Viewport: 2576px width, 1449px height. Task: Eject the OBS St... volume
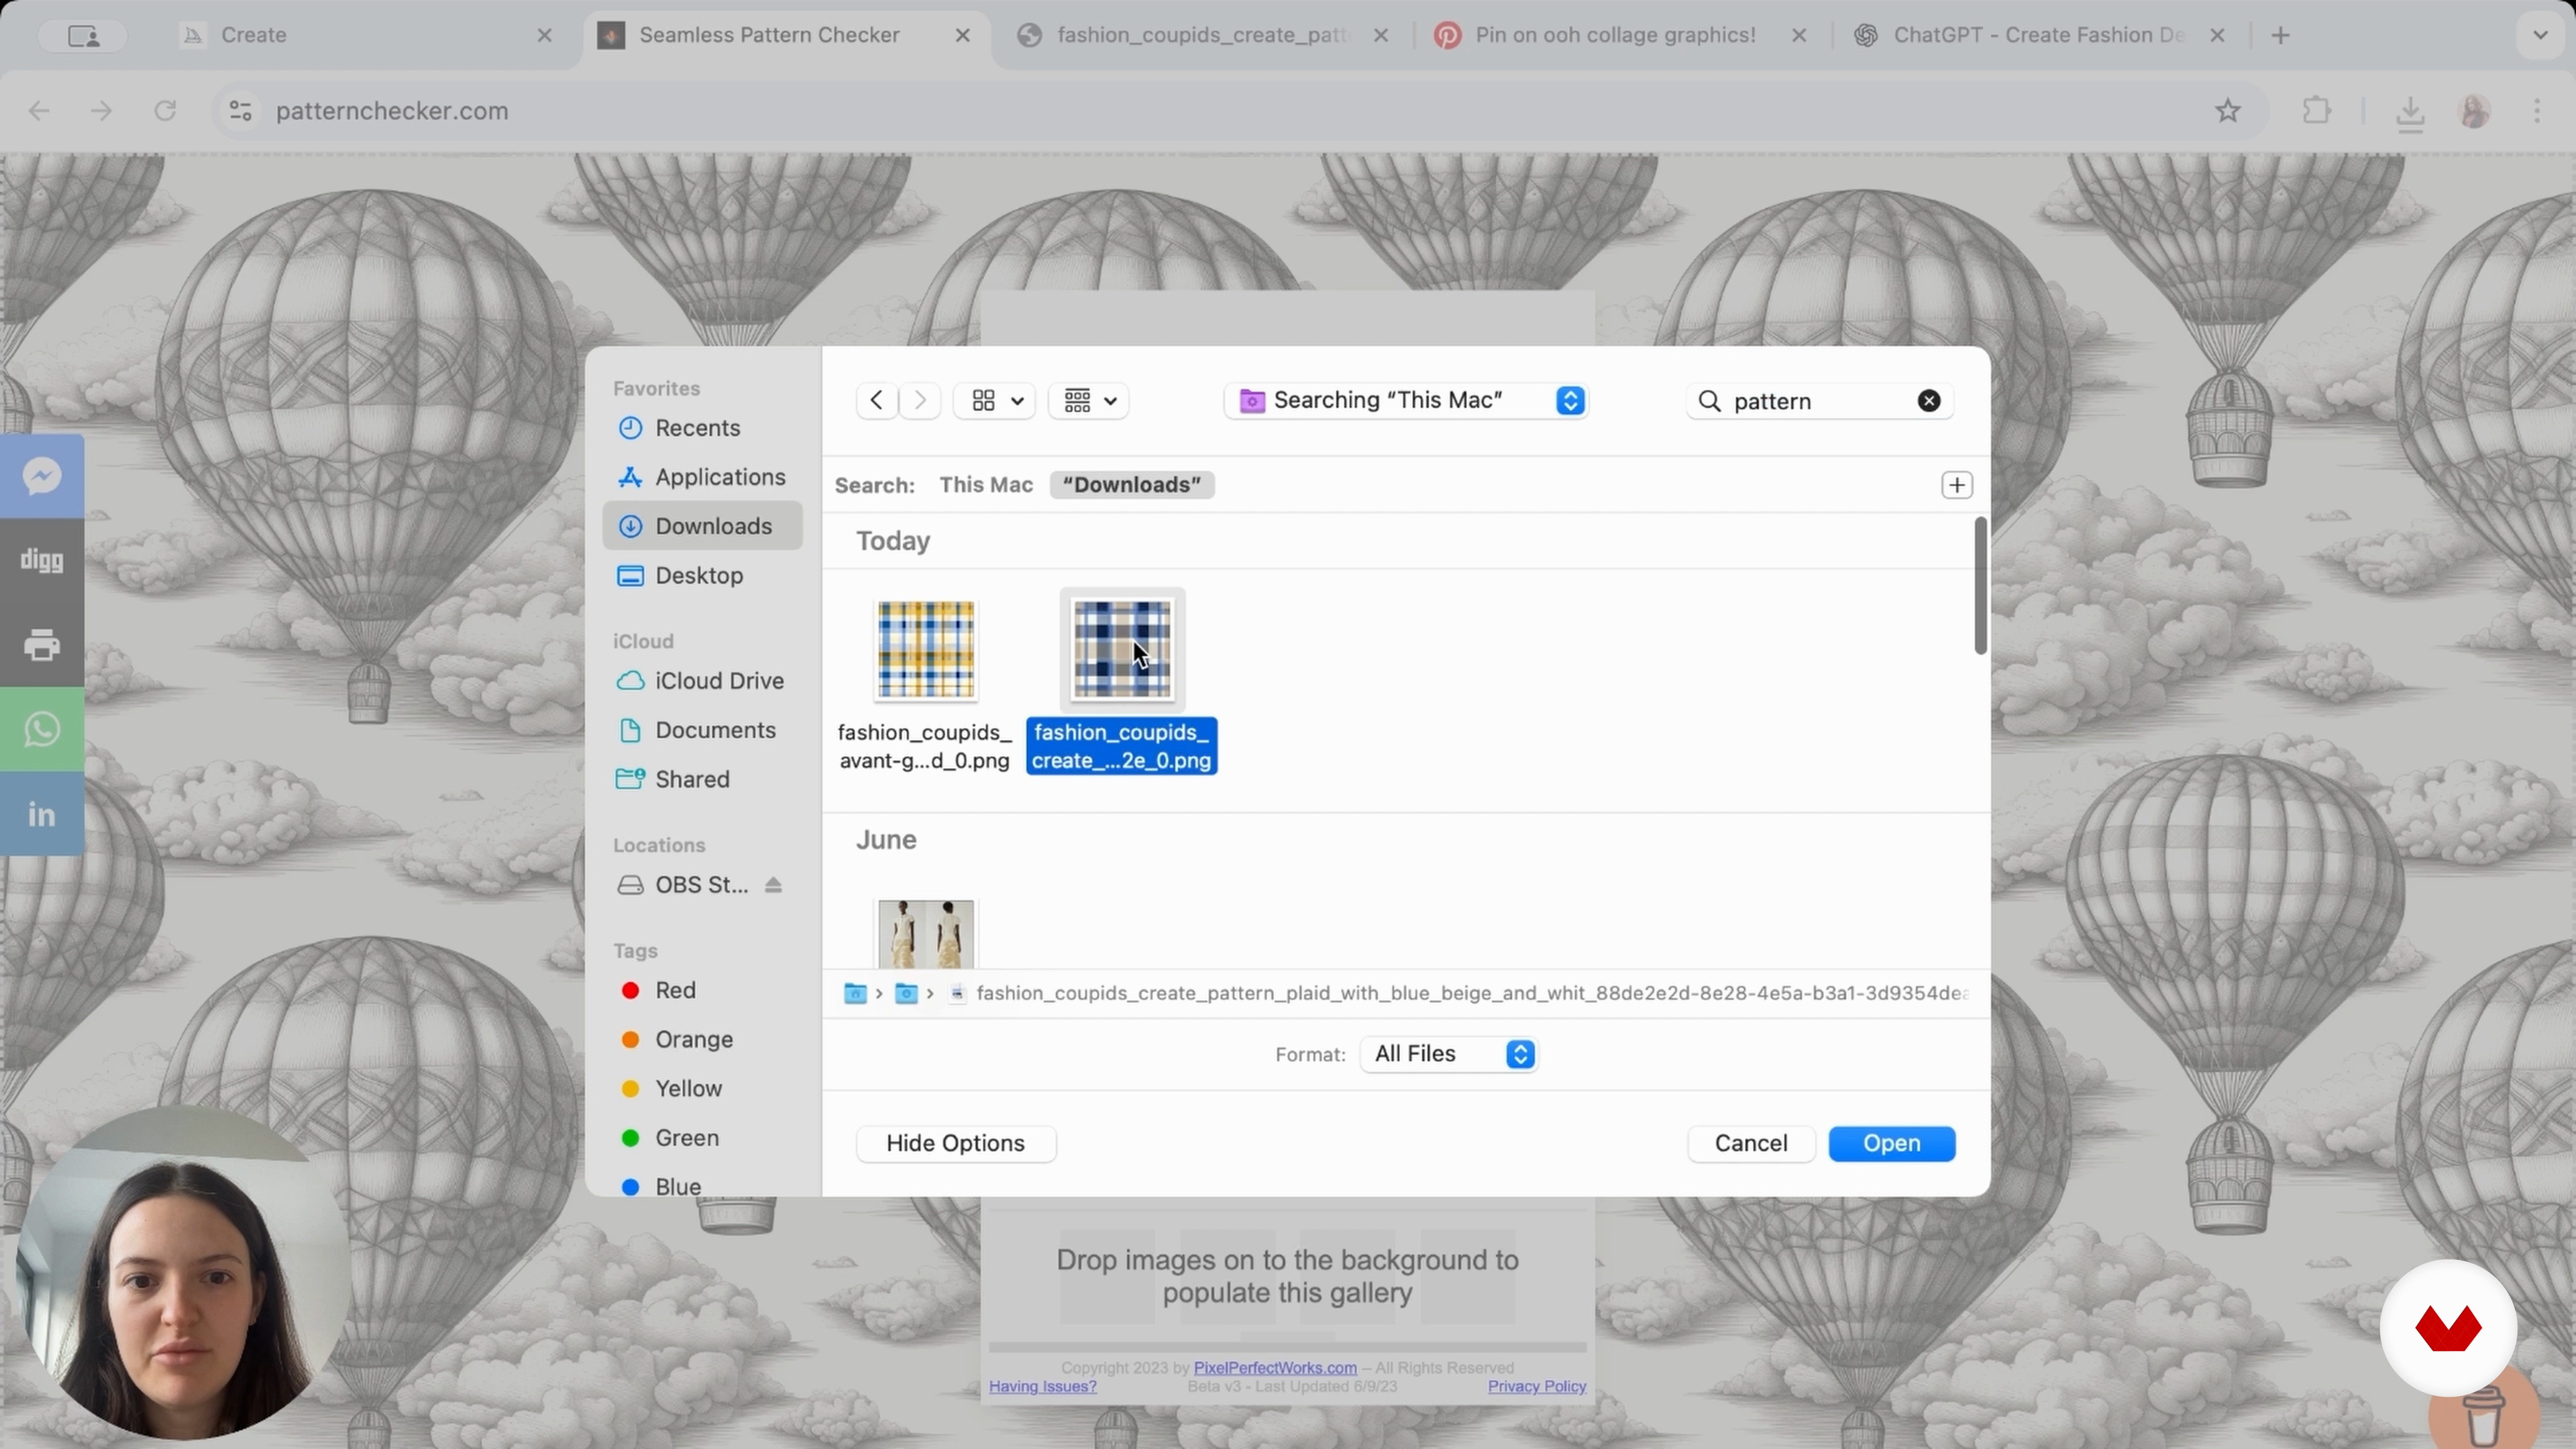(773, 885)
